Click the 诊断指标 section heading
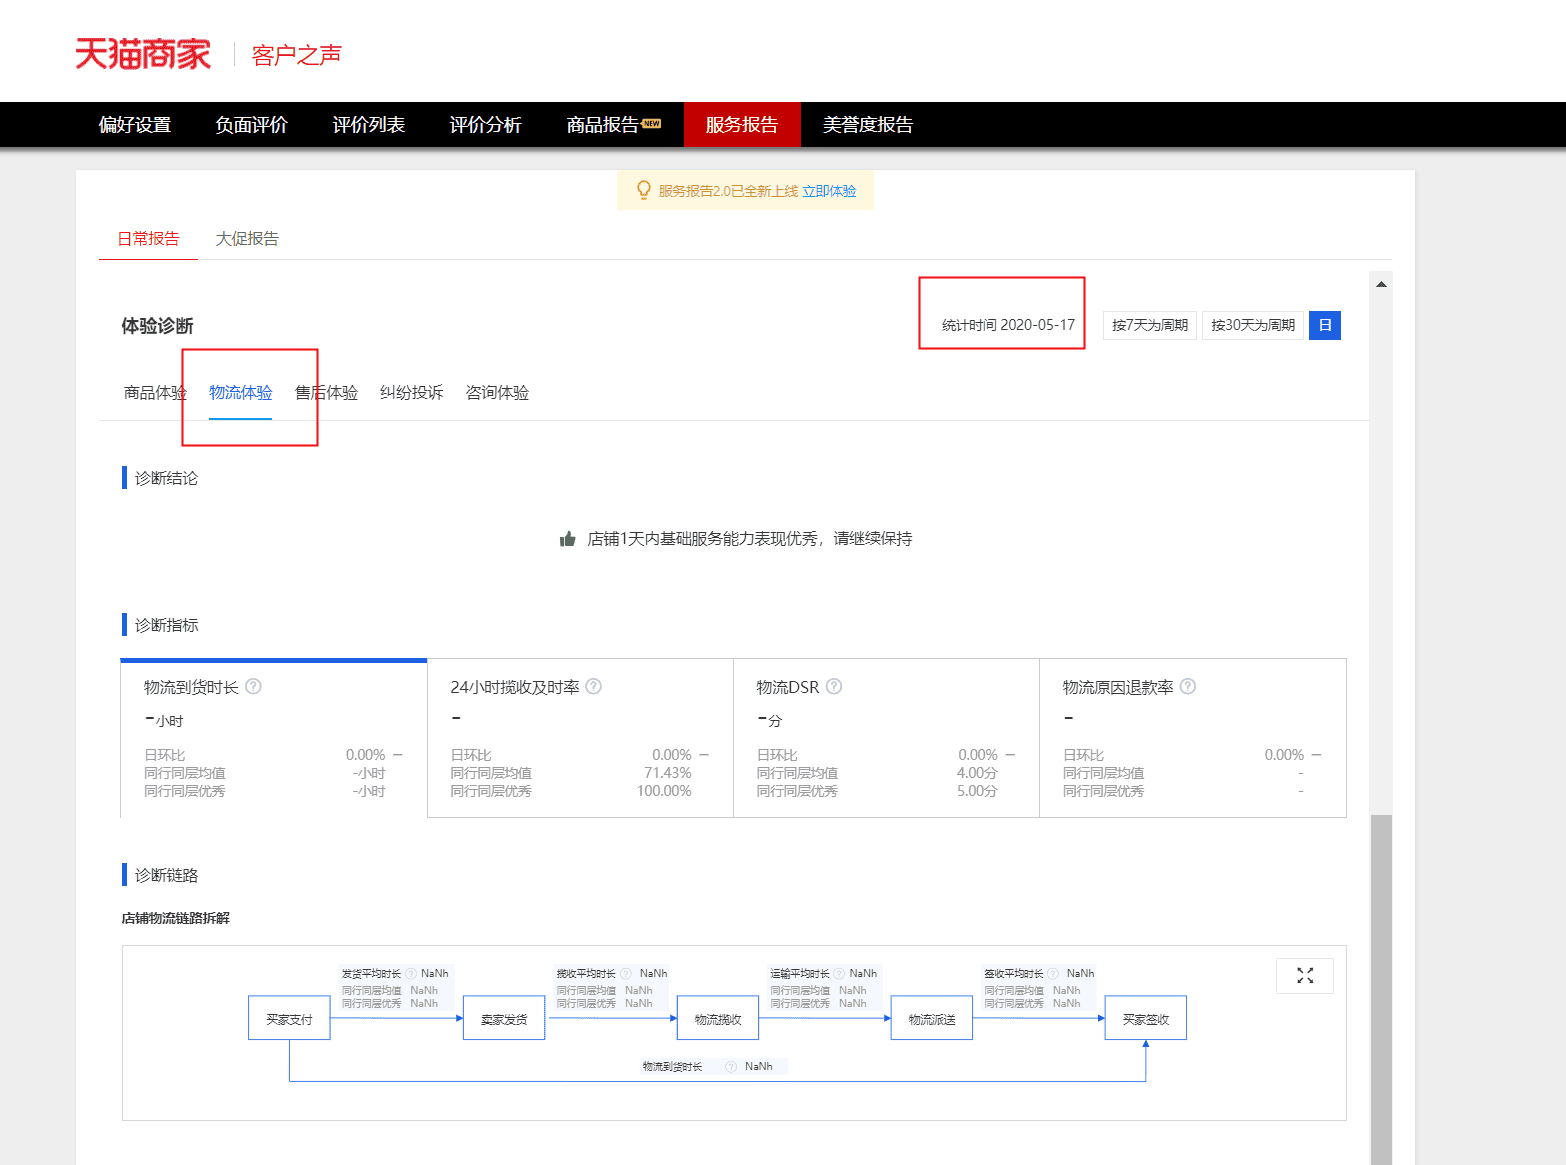1566x1165 pixels. point(166,625)
